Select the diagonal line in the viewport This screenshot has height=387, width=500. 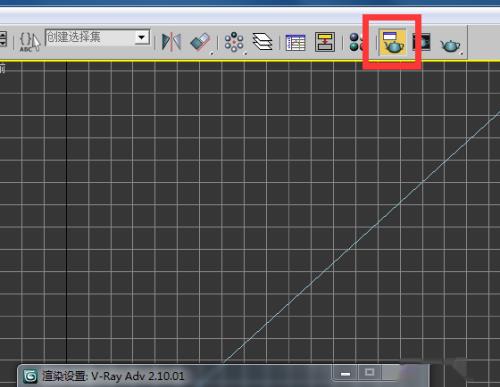coord(362,237)
